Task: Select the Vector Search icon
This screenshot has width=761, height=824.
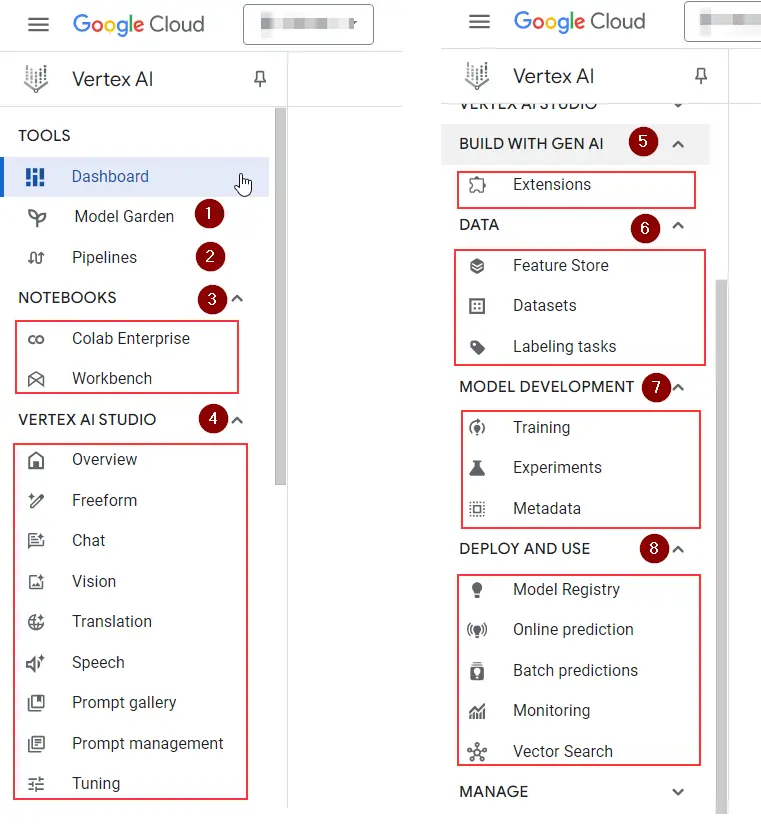Action: click(x=478, y=752)
